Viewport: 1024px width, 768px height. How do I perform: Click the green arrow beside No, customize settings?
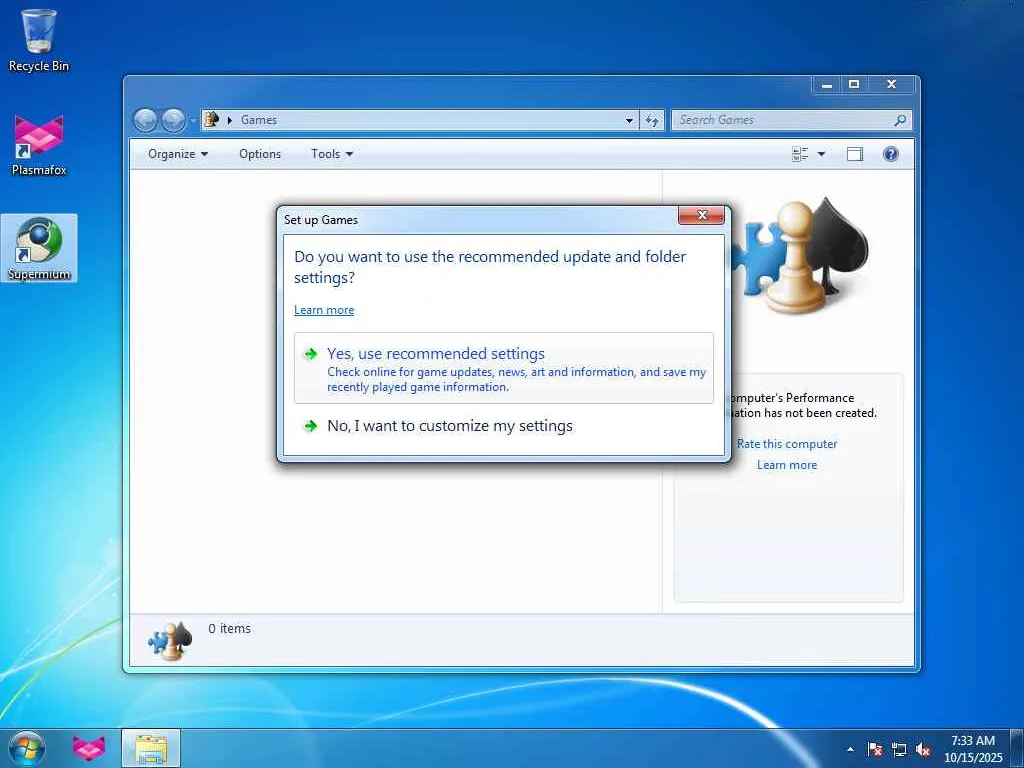point(311,426)
